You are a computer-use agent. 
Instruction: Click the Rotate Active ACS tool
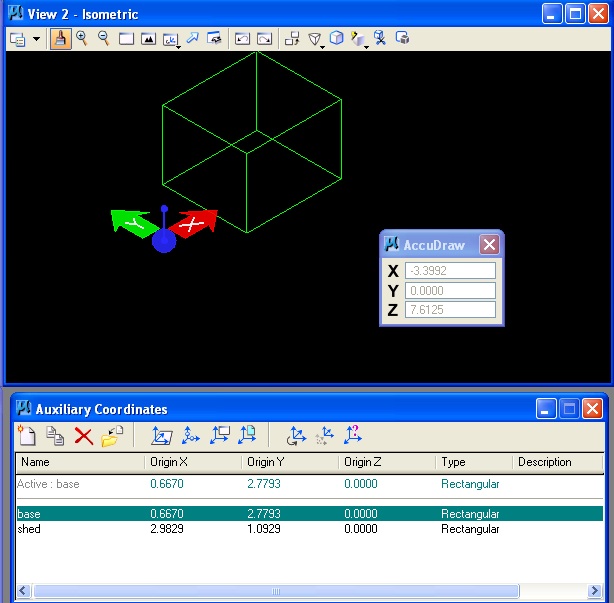tap(296, 436)
